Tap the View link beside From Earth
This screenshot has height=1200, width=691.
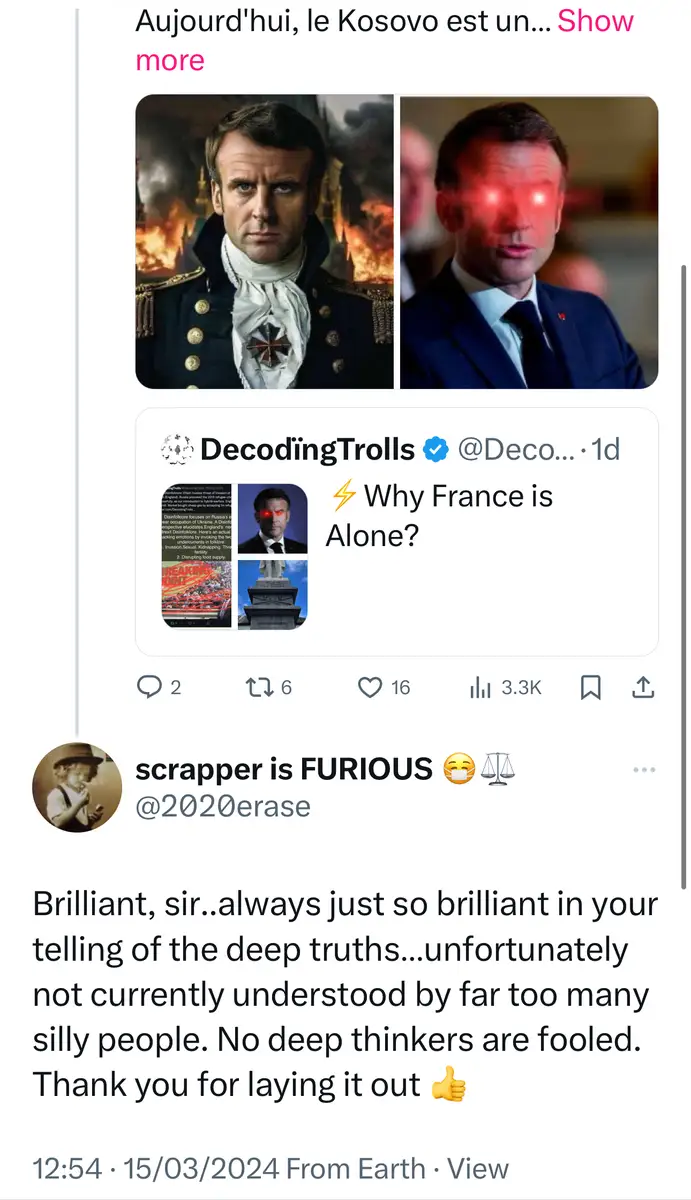[x=477, y=1168]
